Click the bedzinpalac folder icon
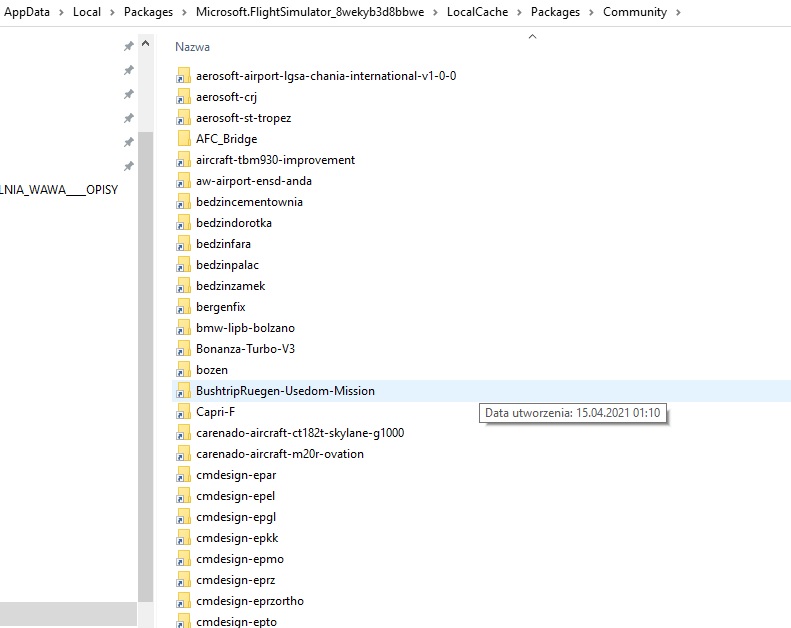This screenshot has width=791, height=628. click(x=183, y=265)
